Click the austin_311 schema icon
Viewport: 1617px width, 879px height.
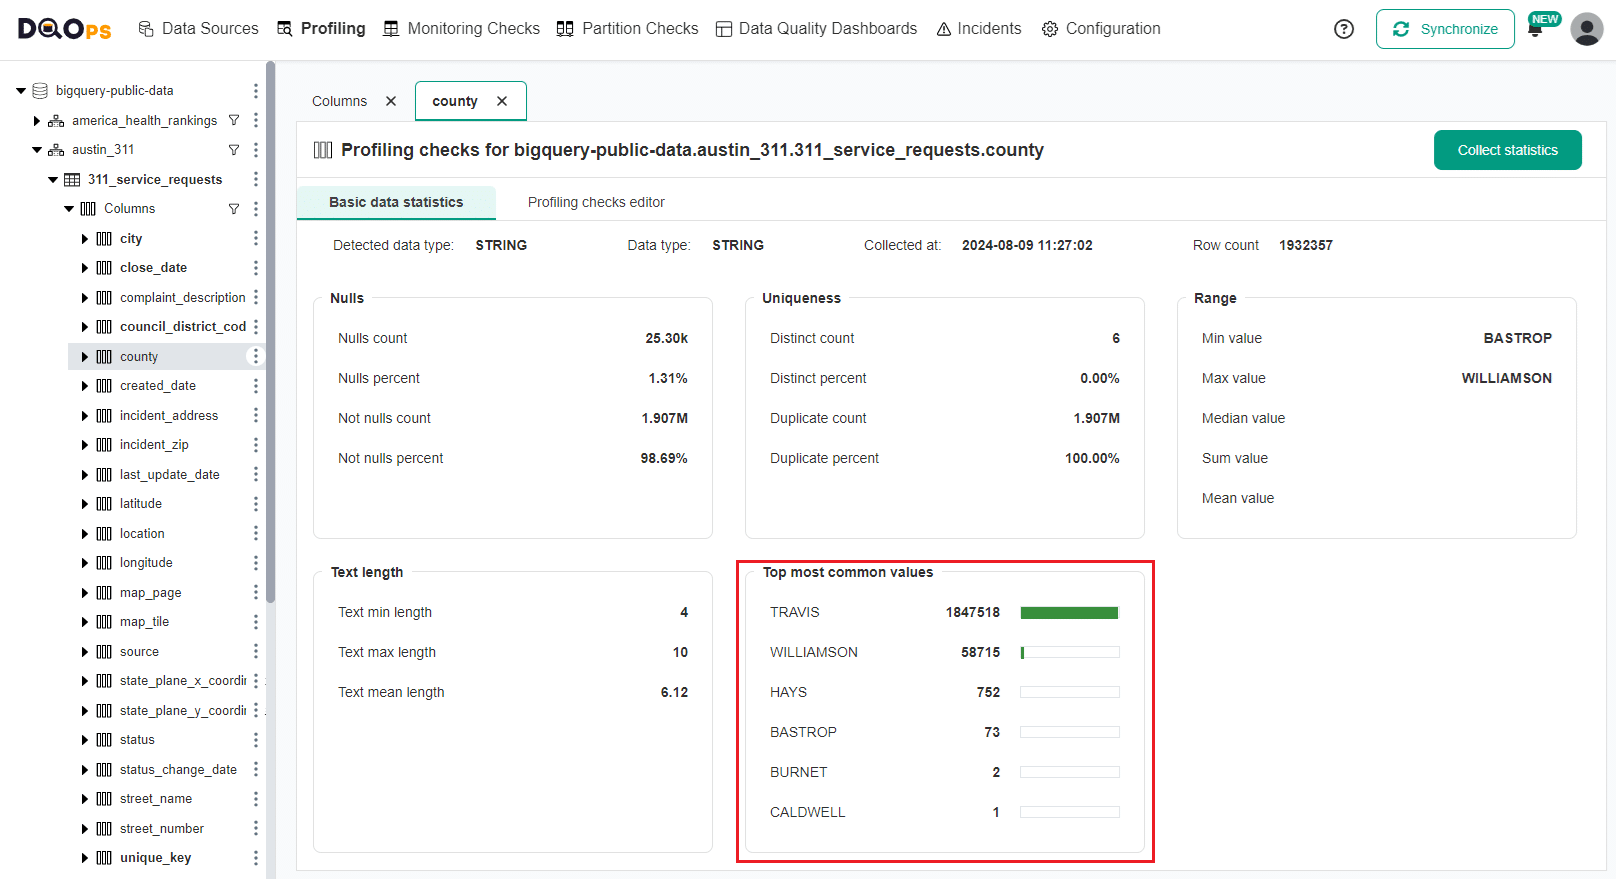pyautogui.click(x=56, y=150)
